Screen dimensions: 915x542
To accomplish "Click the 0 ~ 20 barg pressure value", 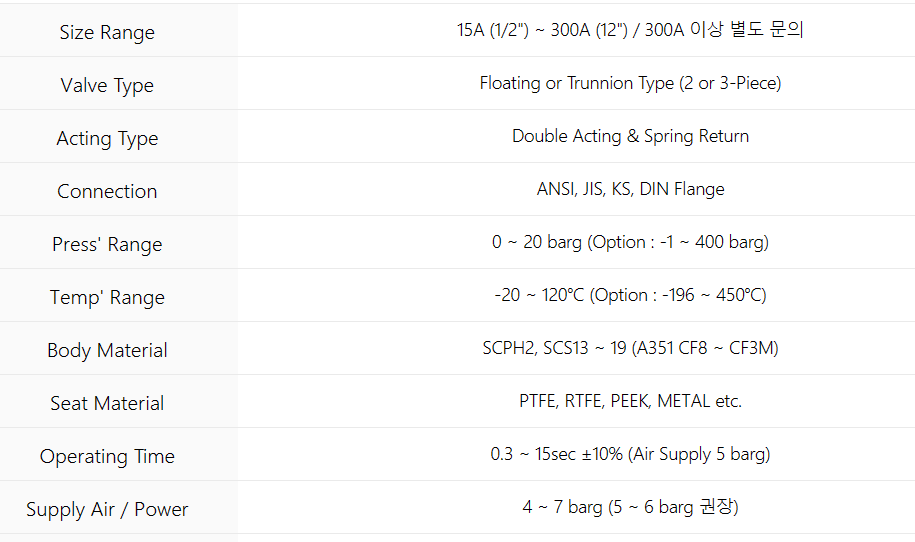I will [x=630, y=242].
